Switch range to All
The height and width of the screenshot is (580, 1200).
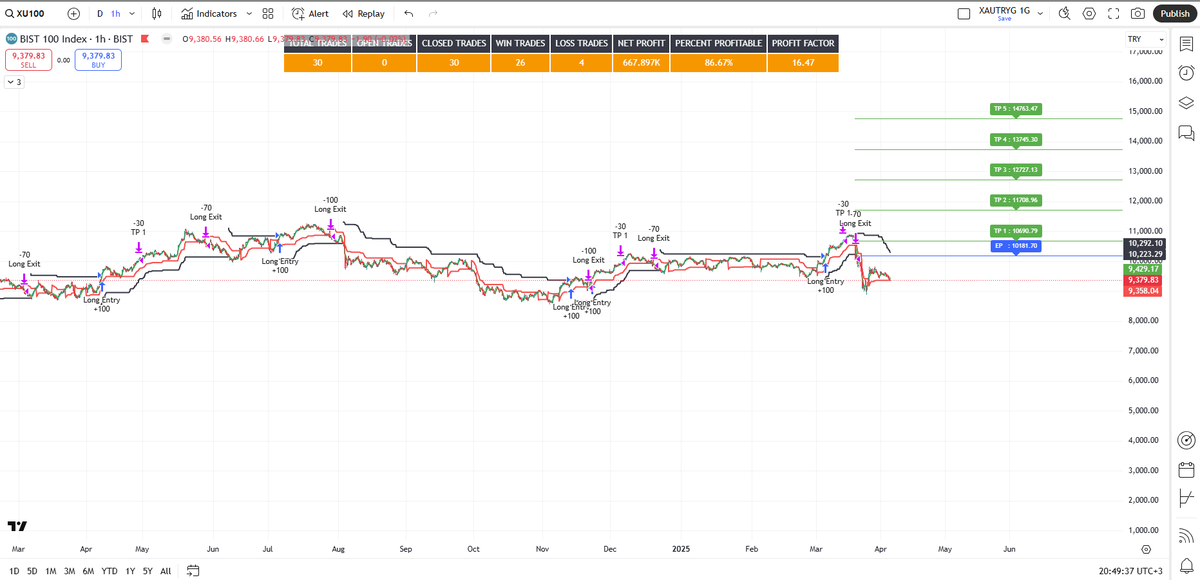pos(165,571)
